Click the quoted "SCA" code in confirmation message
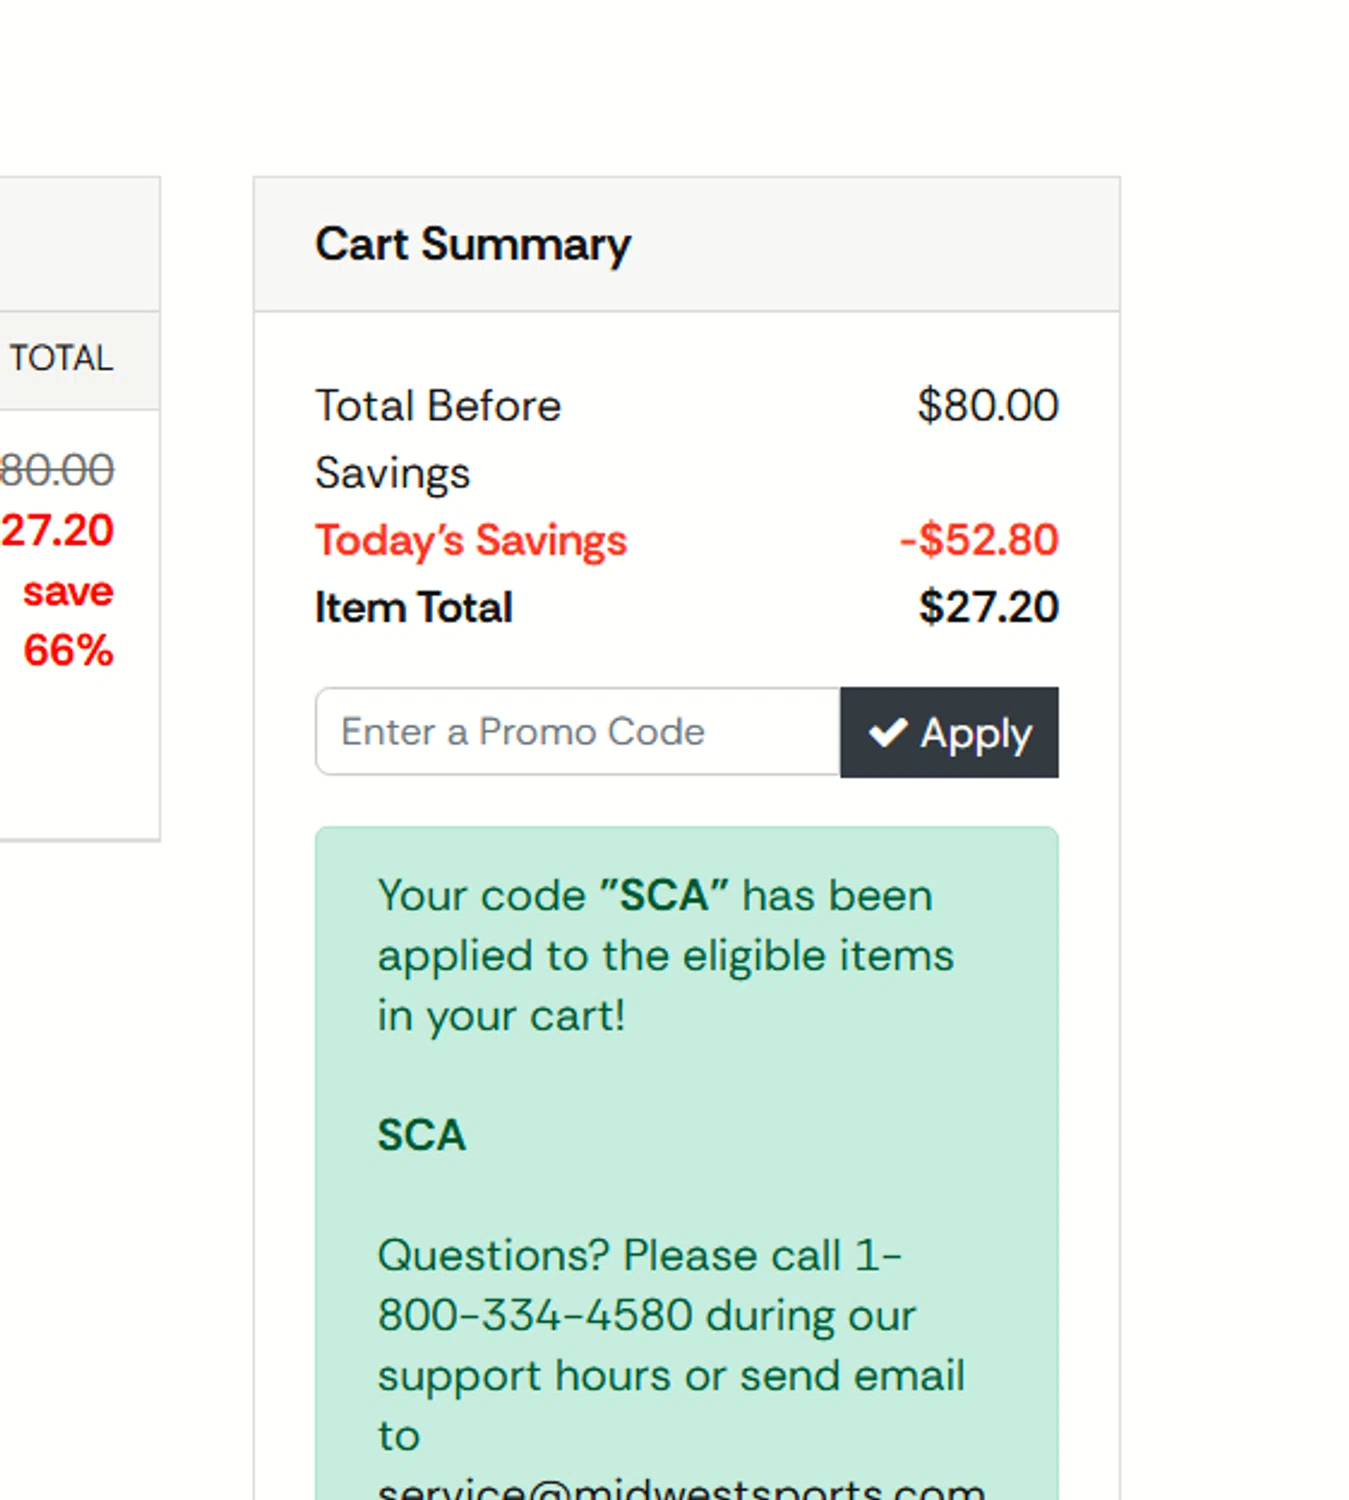This screenshot has height=1500, width=1349. click(664, 895)
